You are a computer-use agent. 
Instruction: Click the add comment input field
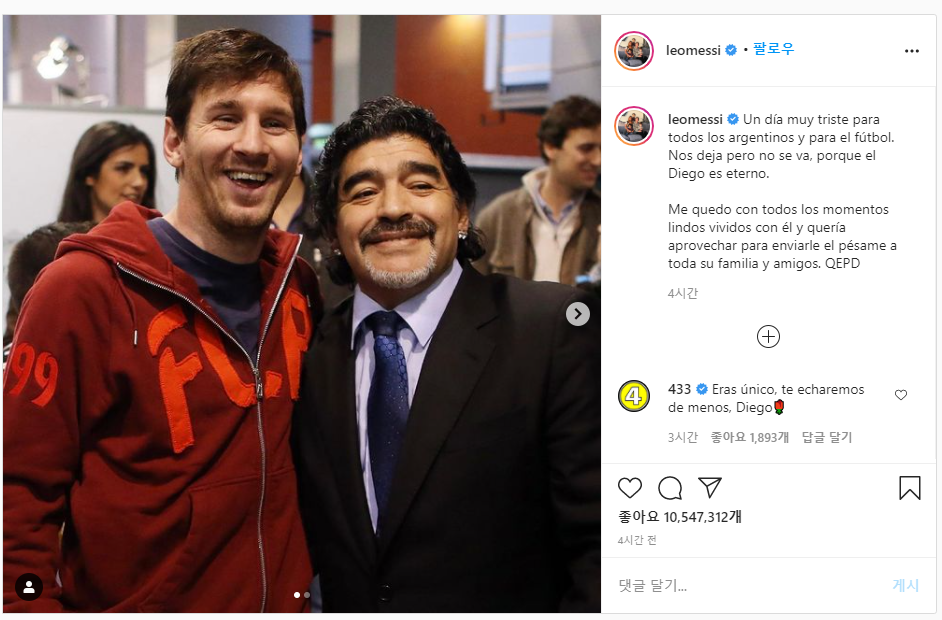[x=740, y=585]
